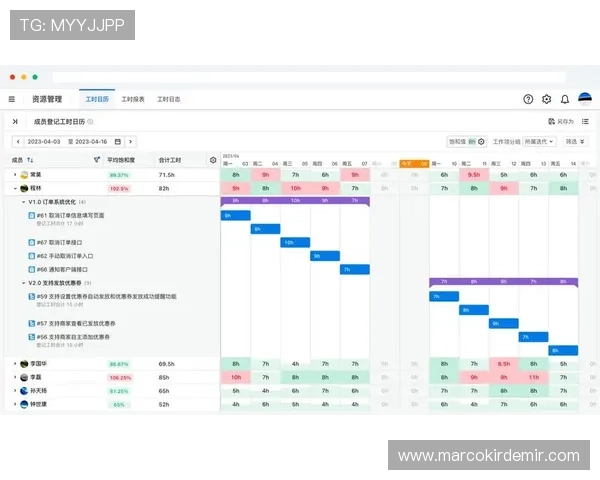
Task: Click the orange 今天 date header
Action: pos(414,163)
